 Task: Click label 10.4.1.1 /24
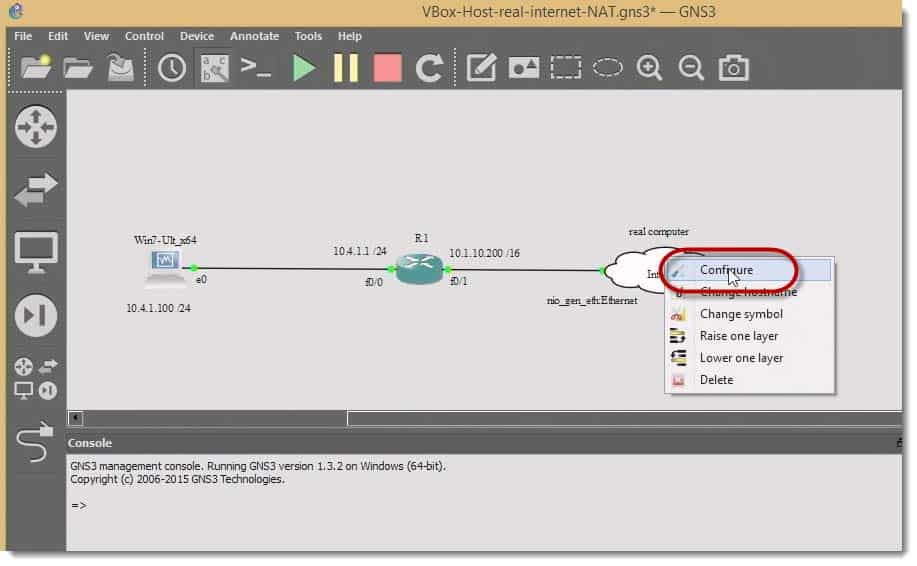(360, 251)
